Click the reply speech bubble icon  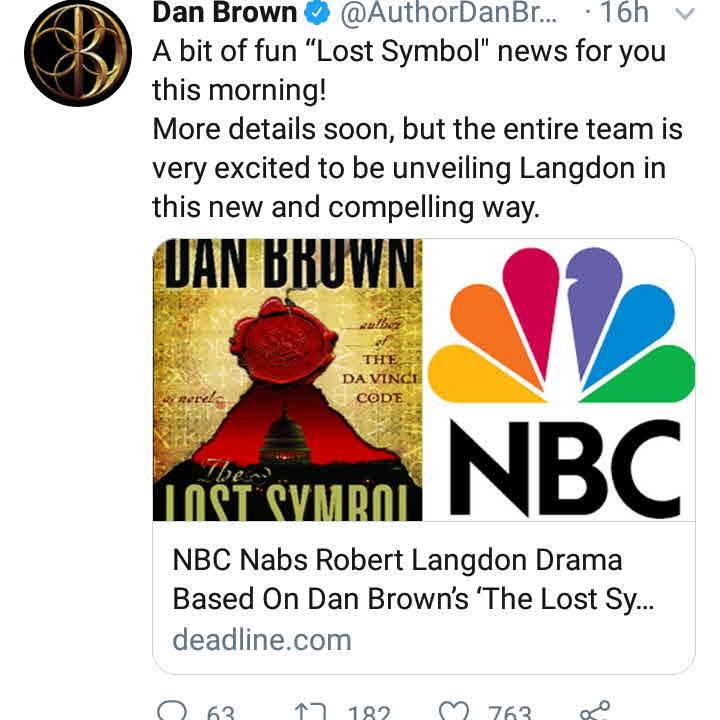click(x=173, y=708)
